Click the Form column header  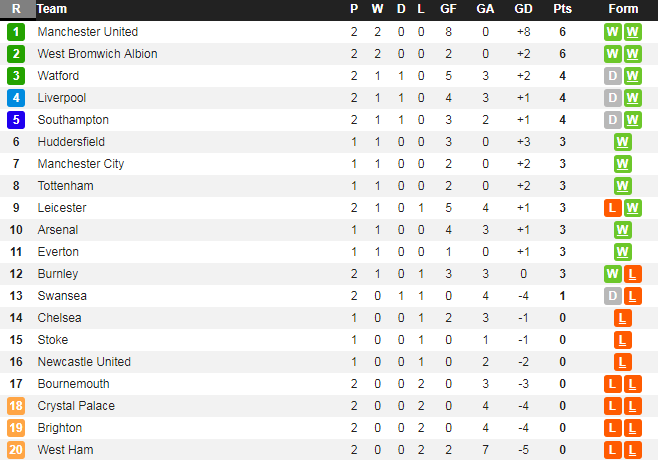[x=623, y=9]
